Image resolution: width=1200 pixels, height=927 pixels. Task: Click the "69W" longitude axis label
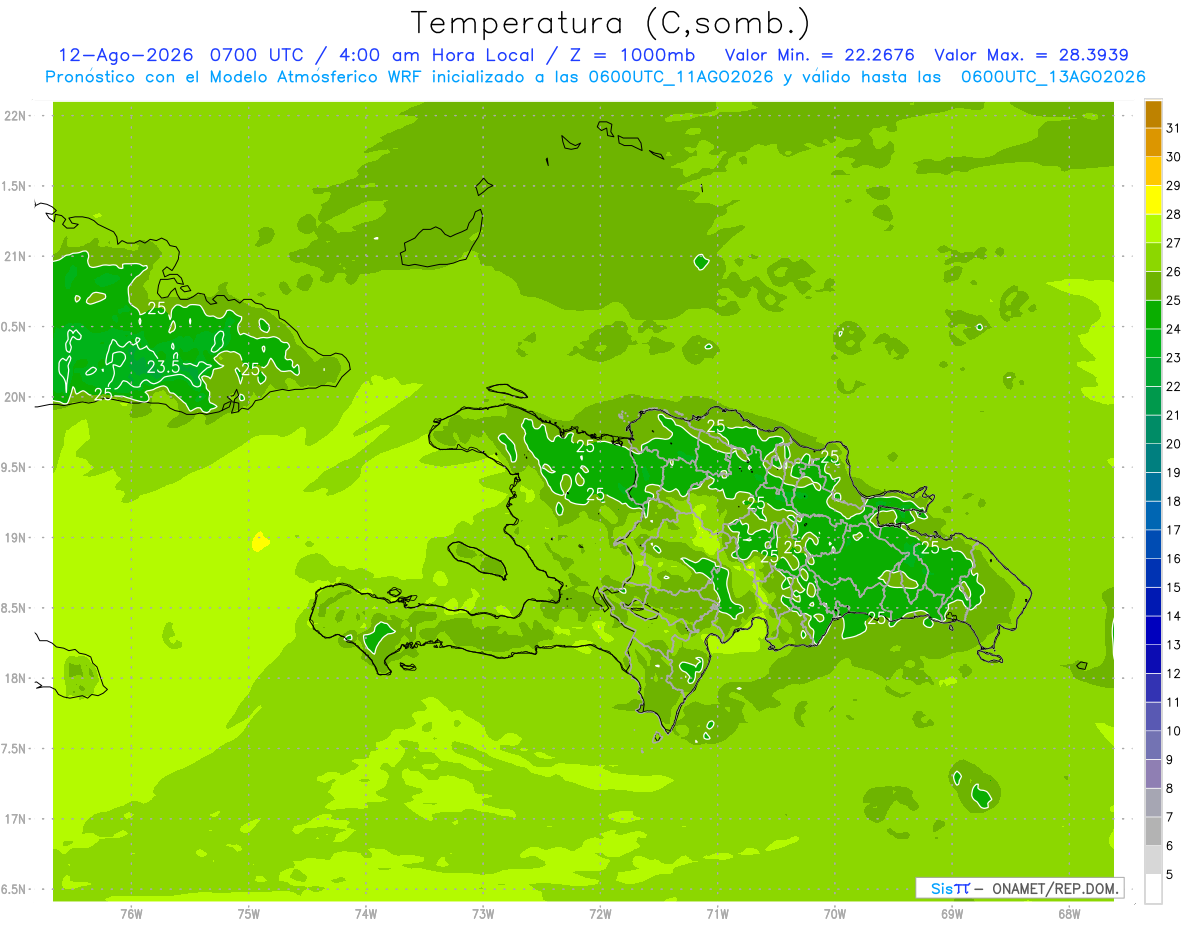952,913
